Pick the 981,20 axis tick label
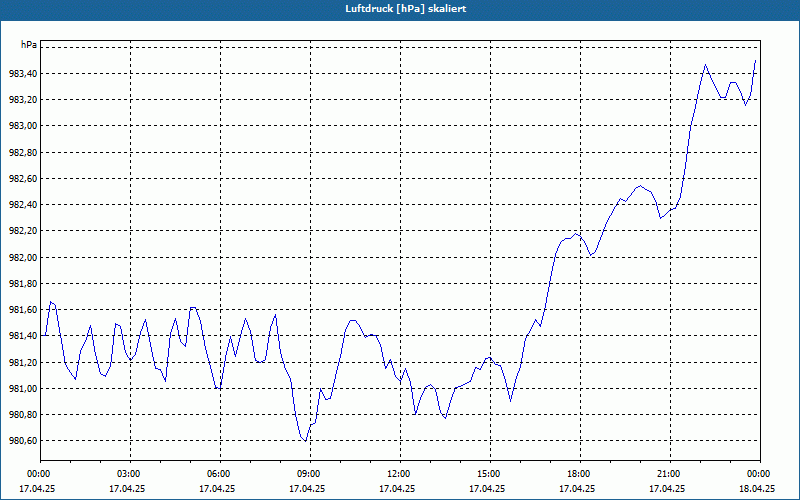 pyautogui.click(x=23, y=362)
